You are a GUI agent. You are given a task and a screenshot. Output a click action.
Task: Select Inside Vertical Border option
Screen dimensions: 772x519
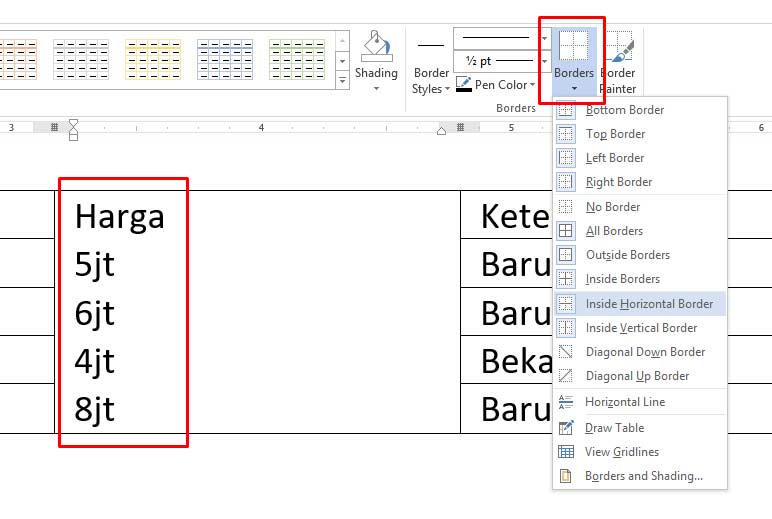[x=640, y=328]
